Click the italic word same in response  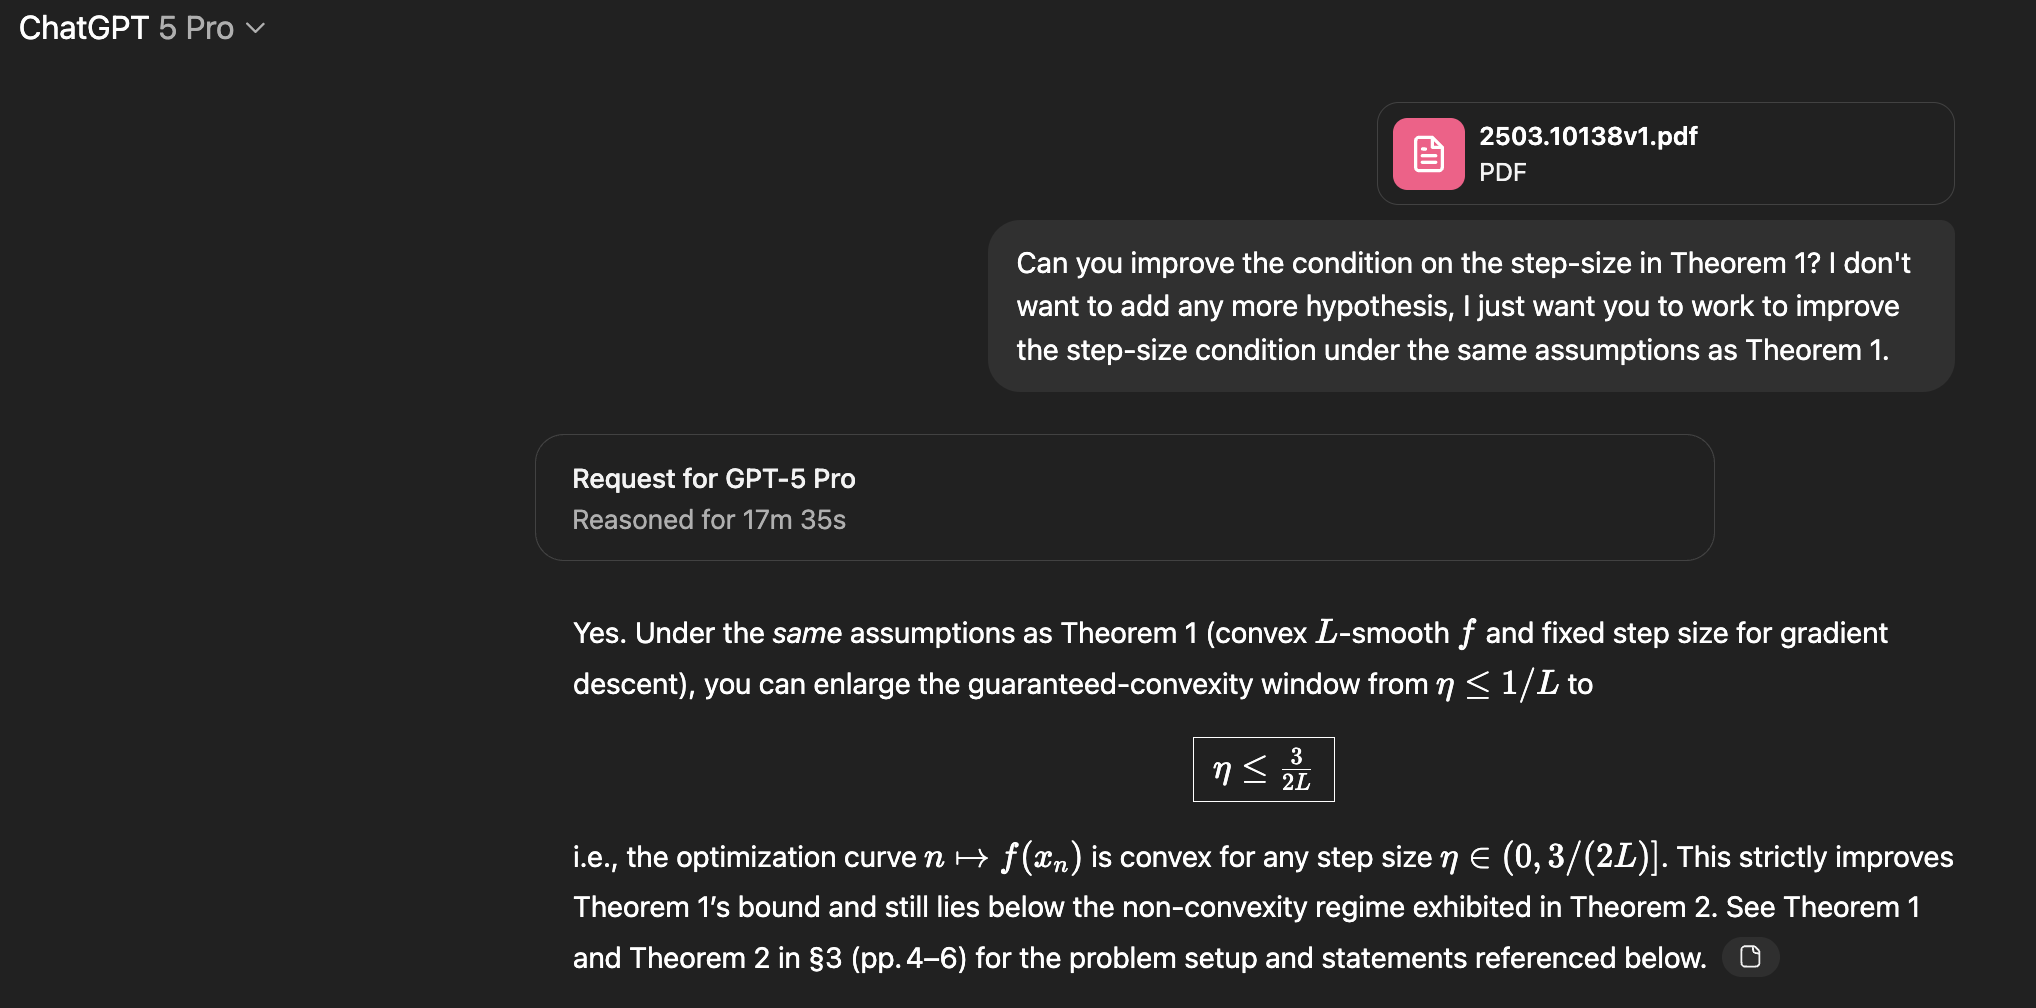coord(807,633)
